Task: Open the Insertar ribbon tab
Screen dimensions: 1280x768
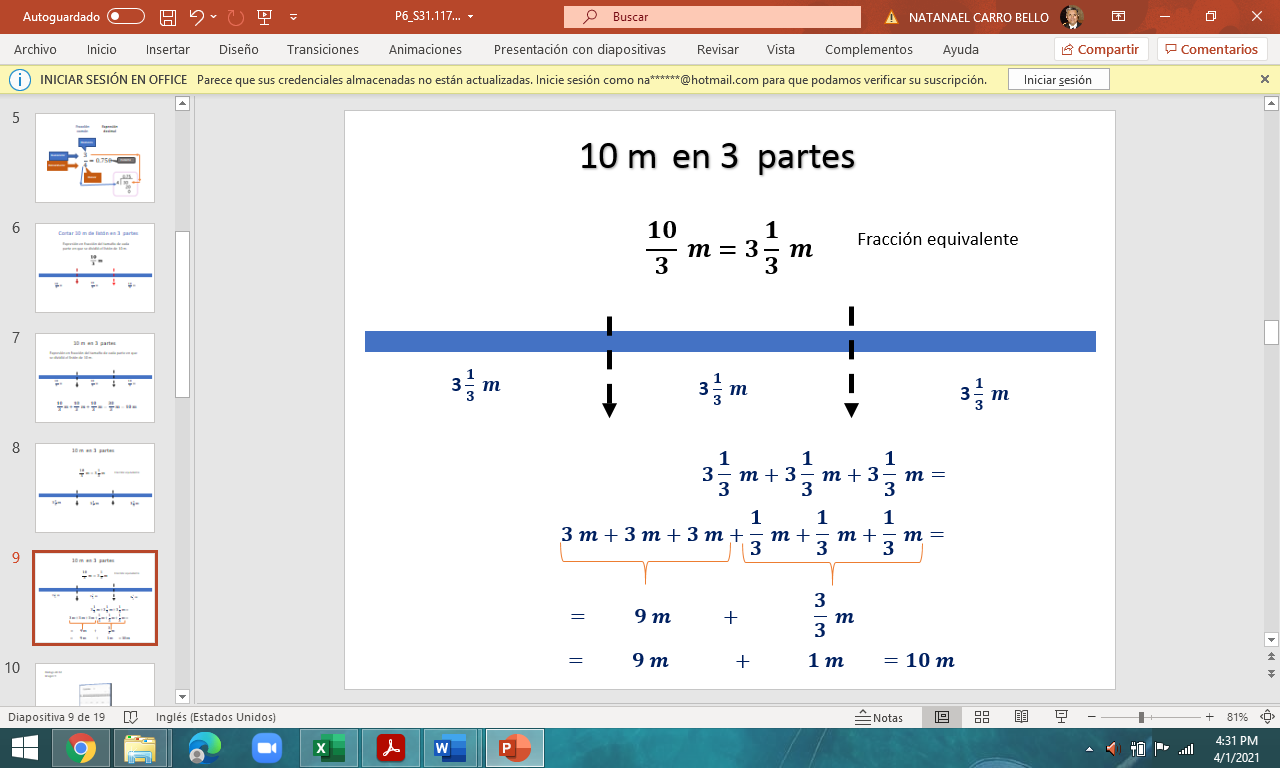Action: (167, 49)
